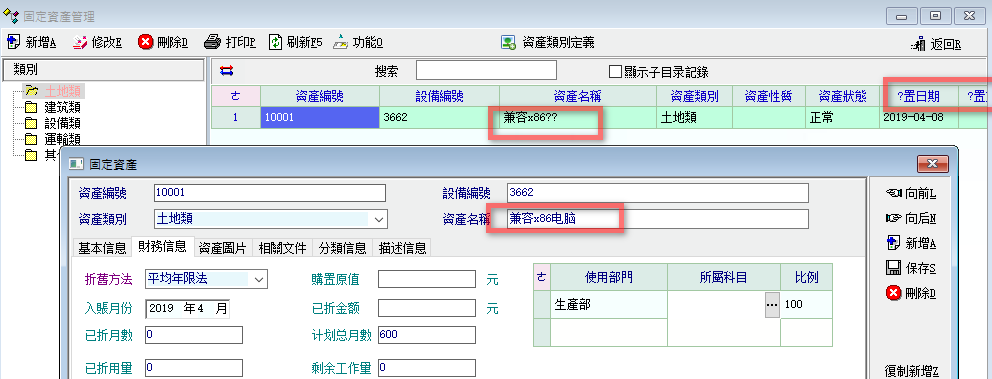Click the red 刪除D delete icon in toolbar
Image resolution: width=992 pixels, height=379 pixels.
tap(146, 42)
